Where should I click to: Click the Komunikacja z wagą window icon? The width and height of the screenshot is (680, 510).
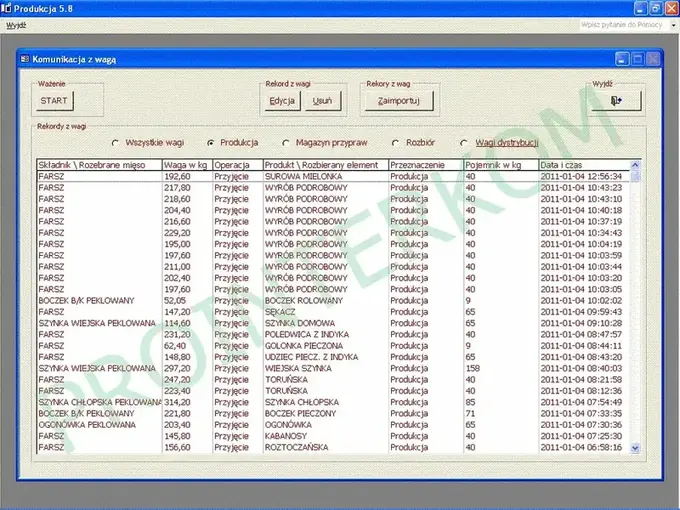[25, 59]
